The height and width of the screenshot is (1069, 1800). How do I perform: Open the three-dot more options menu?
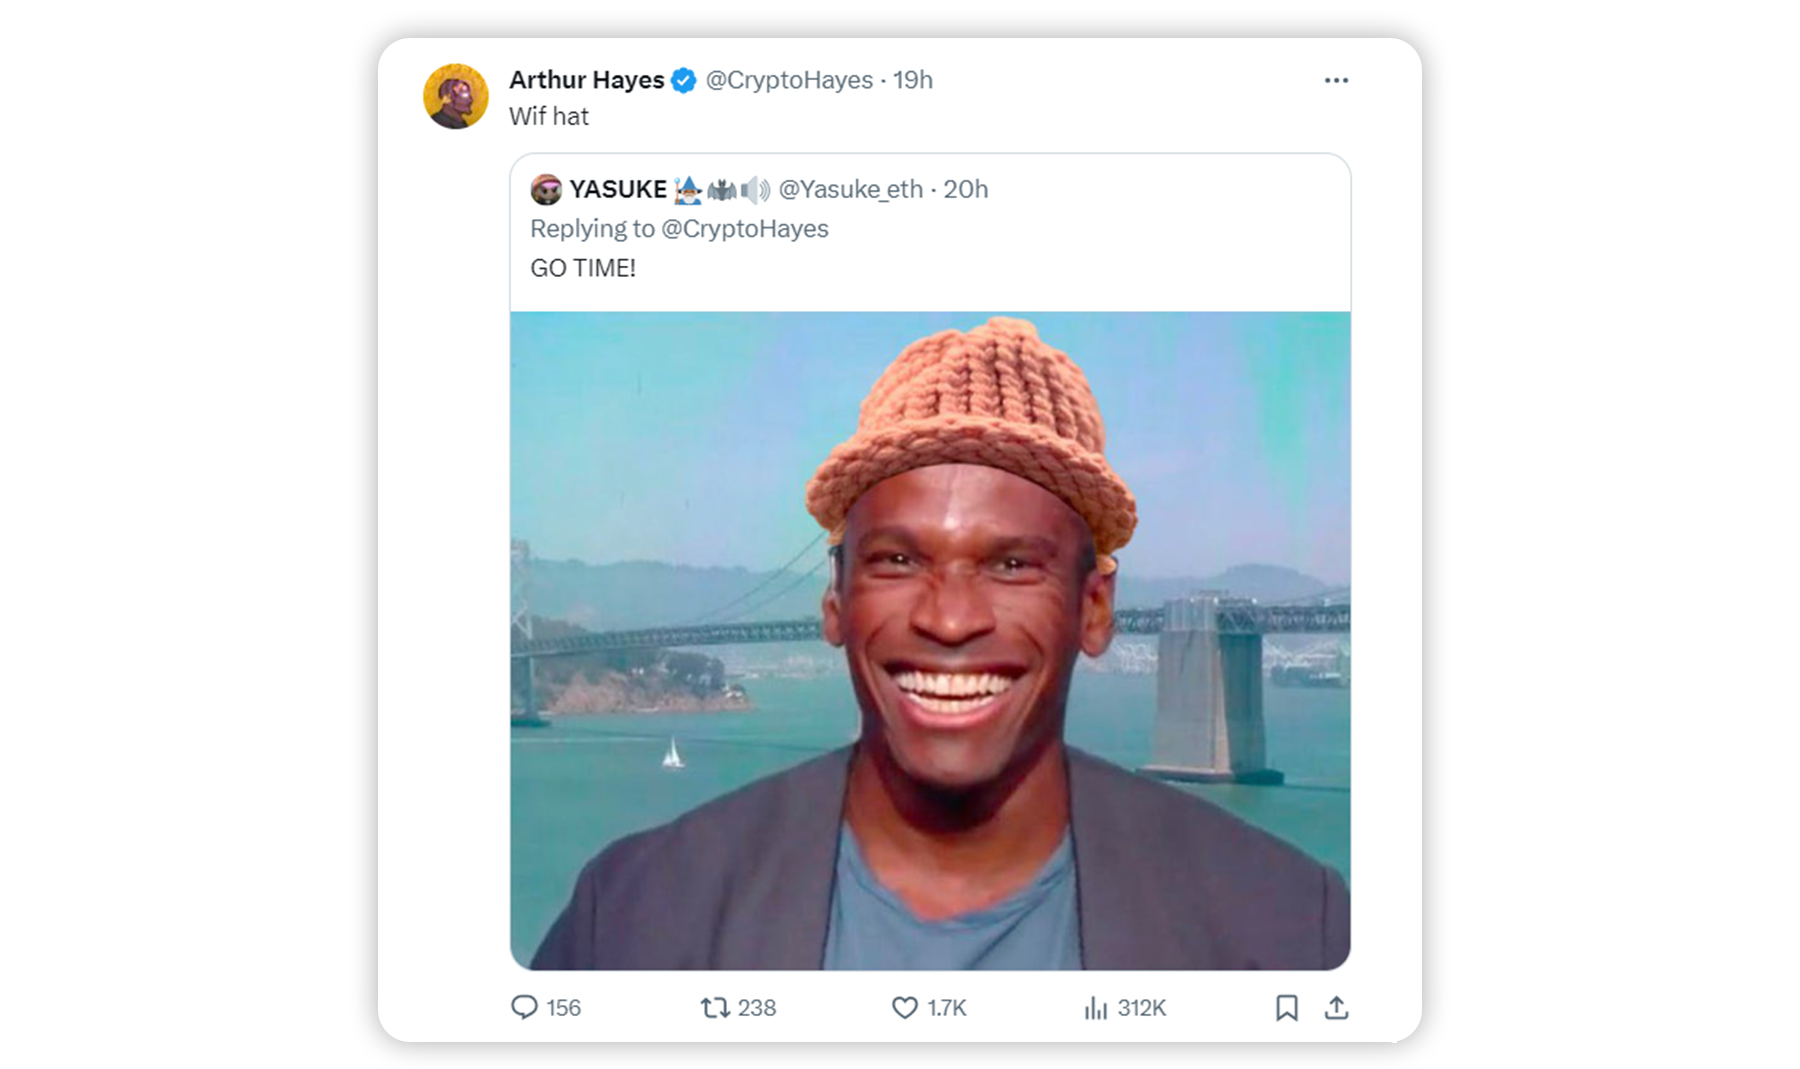[x=1336, y=80]
